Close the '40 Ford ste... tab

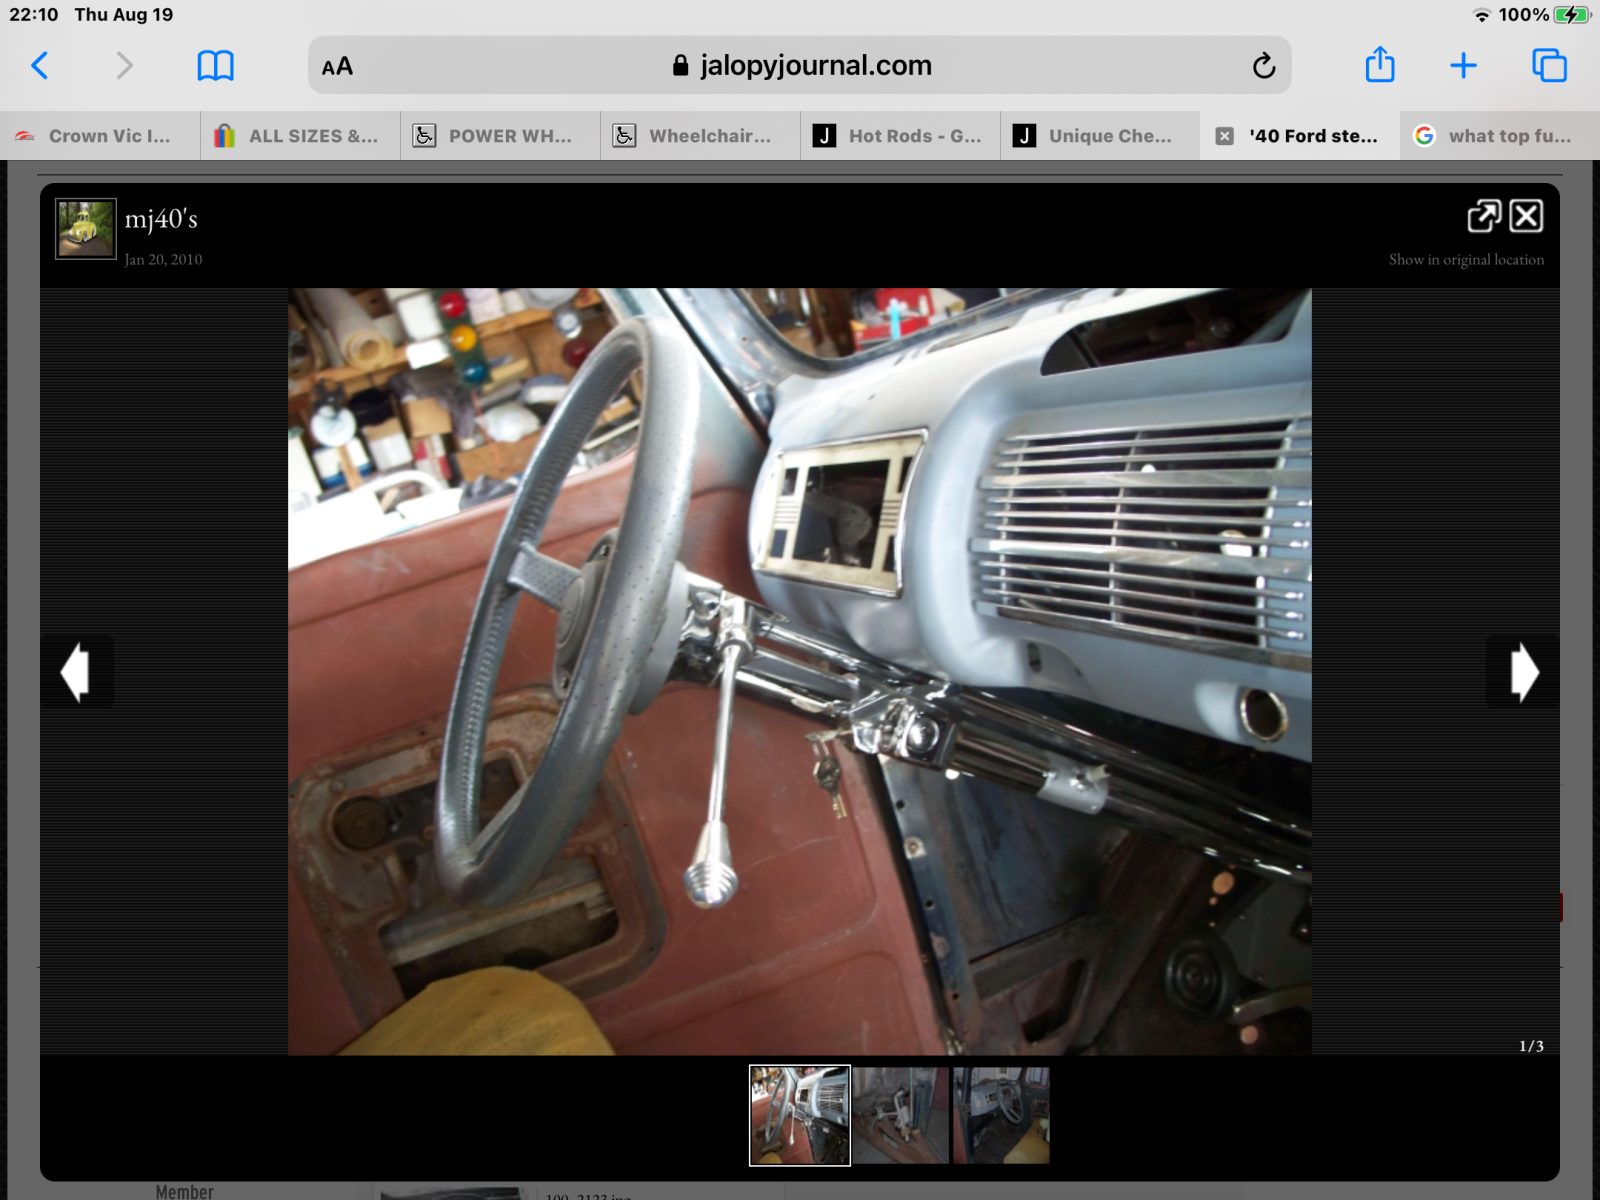[x=1224, y=136]
